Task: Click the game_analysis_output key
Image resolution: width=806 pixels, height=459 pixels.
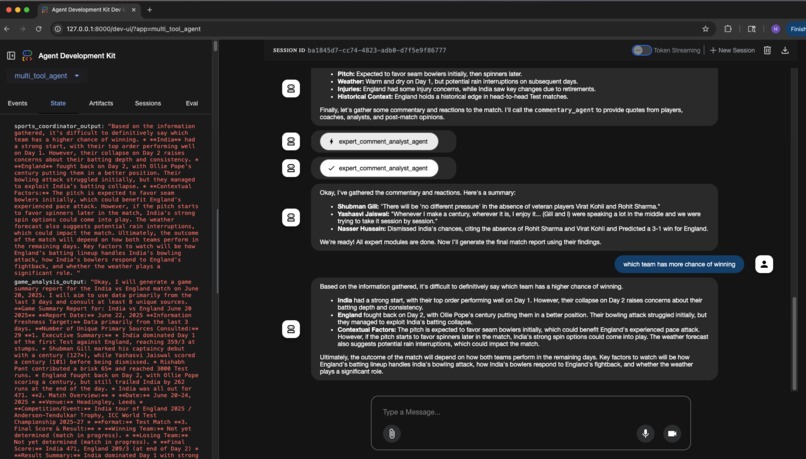Action: 51,282
